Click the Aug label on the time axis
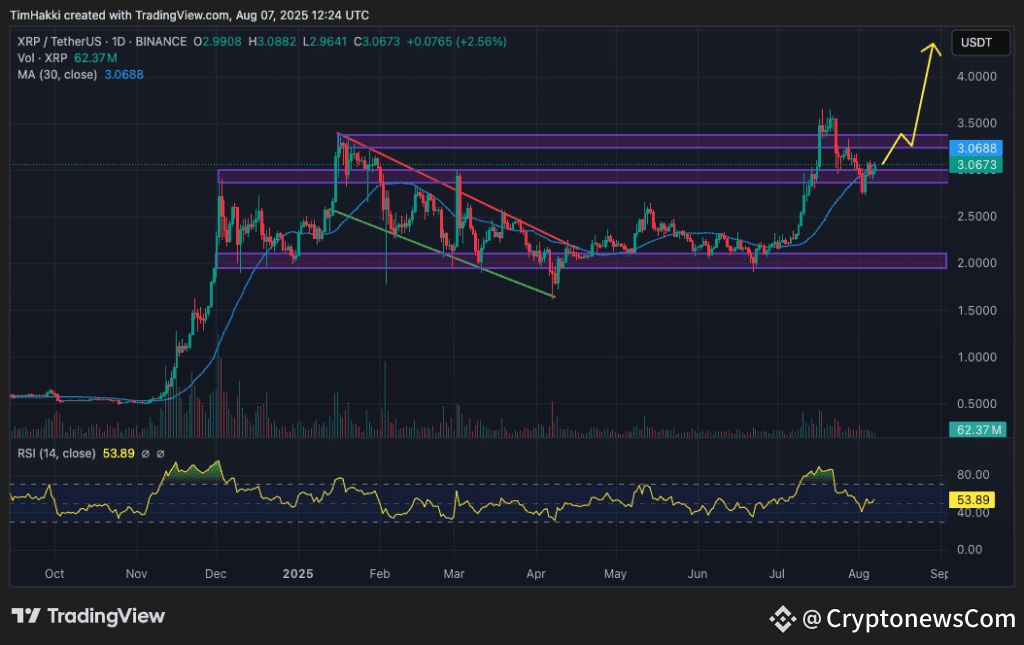Viewport: 1024px width, 645px height. tap(858, 574)
